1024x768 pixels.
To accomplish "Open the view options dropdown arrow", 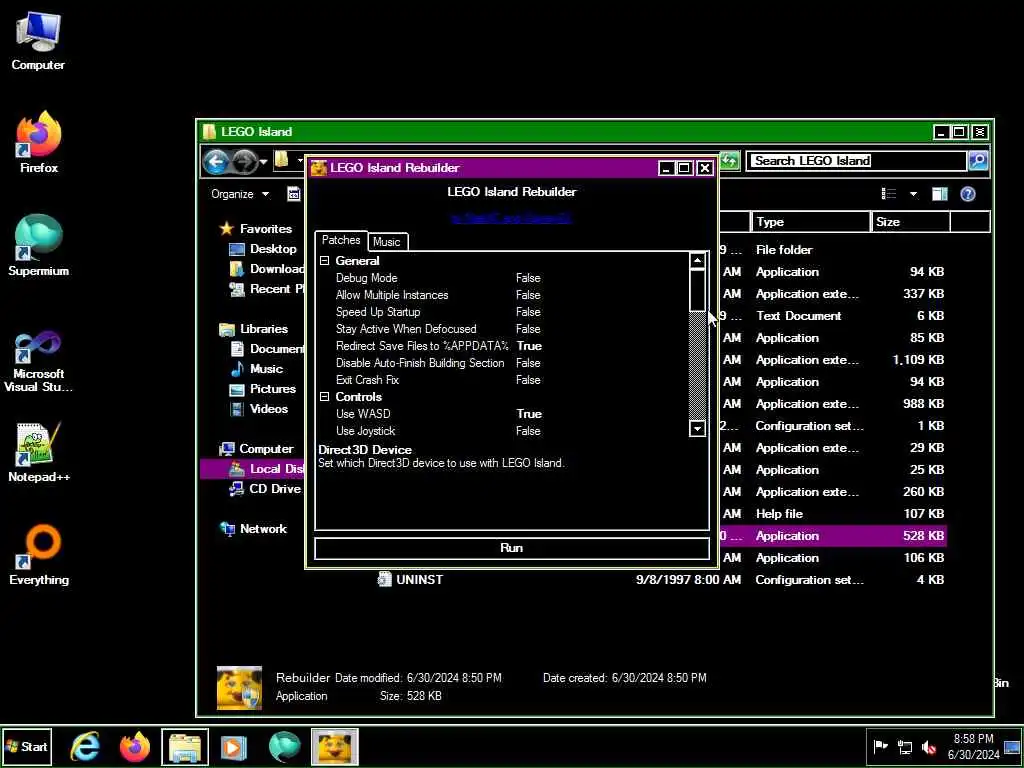I will click(x=913, y=194).
